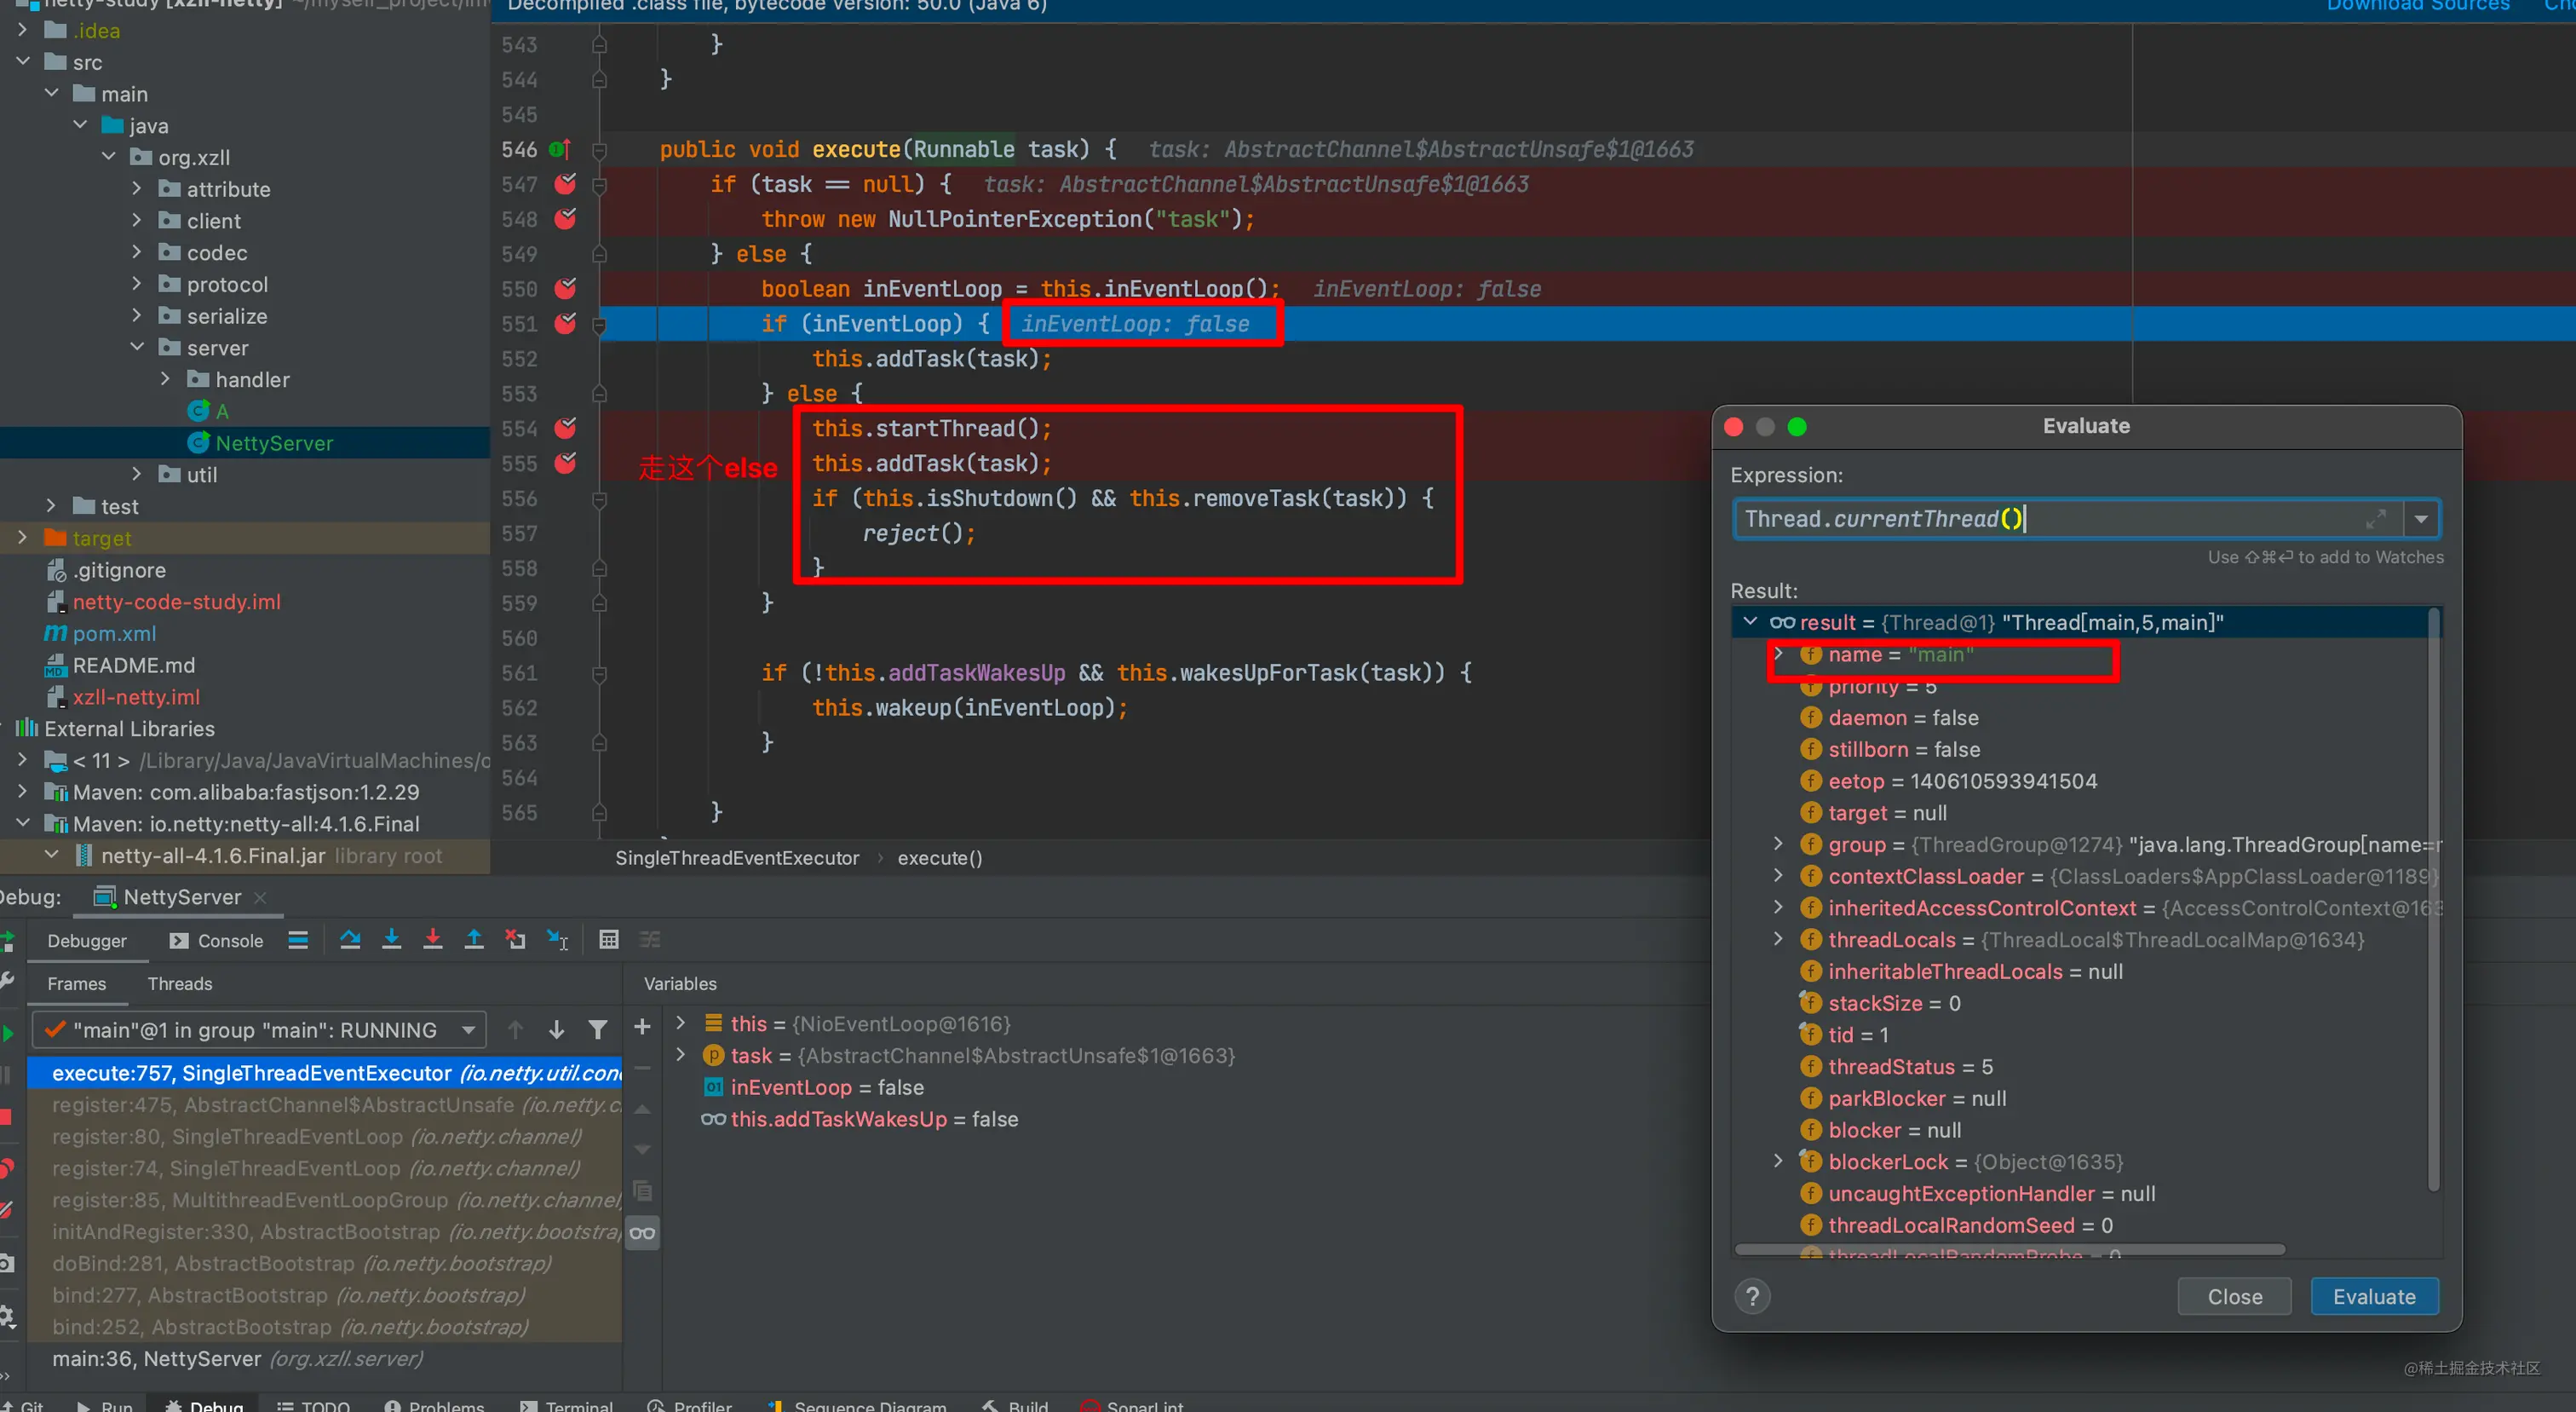Image resolution: width=2576 pixels, height=1412 pixels.
Task: Toggle breakpoint on line 554
Action: (x=565, y=429)
